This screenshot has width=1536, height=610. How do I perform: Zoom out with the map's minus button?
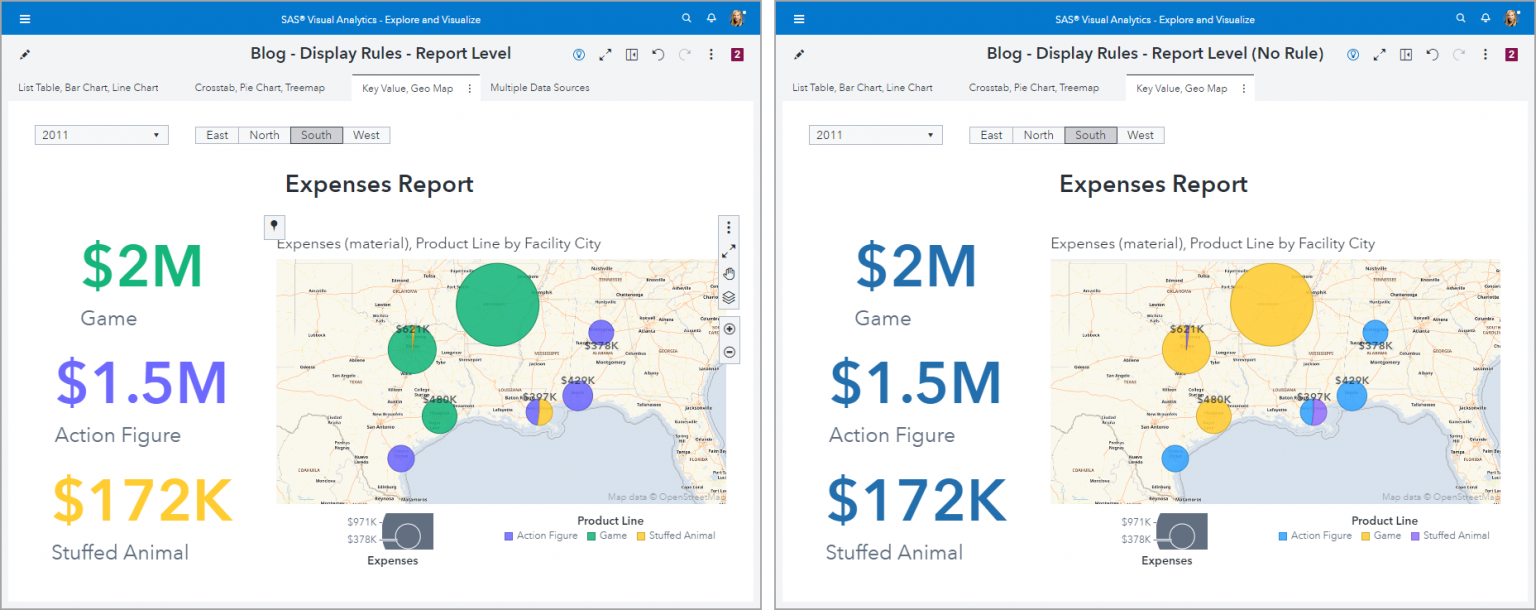pos(729,352)
